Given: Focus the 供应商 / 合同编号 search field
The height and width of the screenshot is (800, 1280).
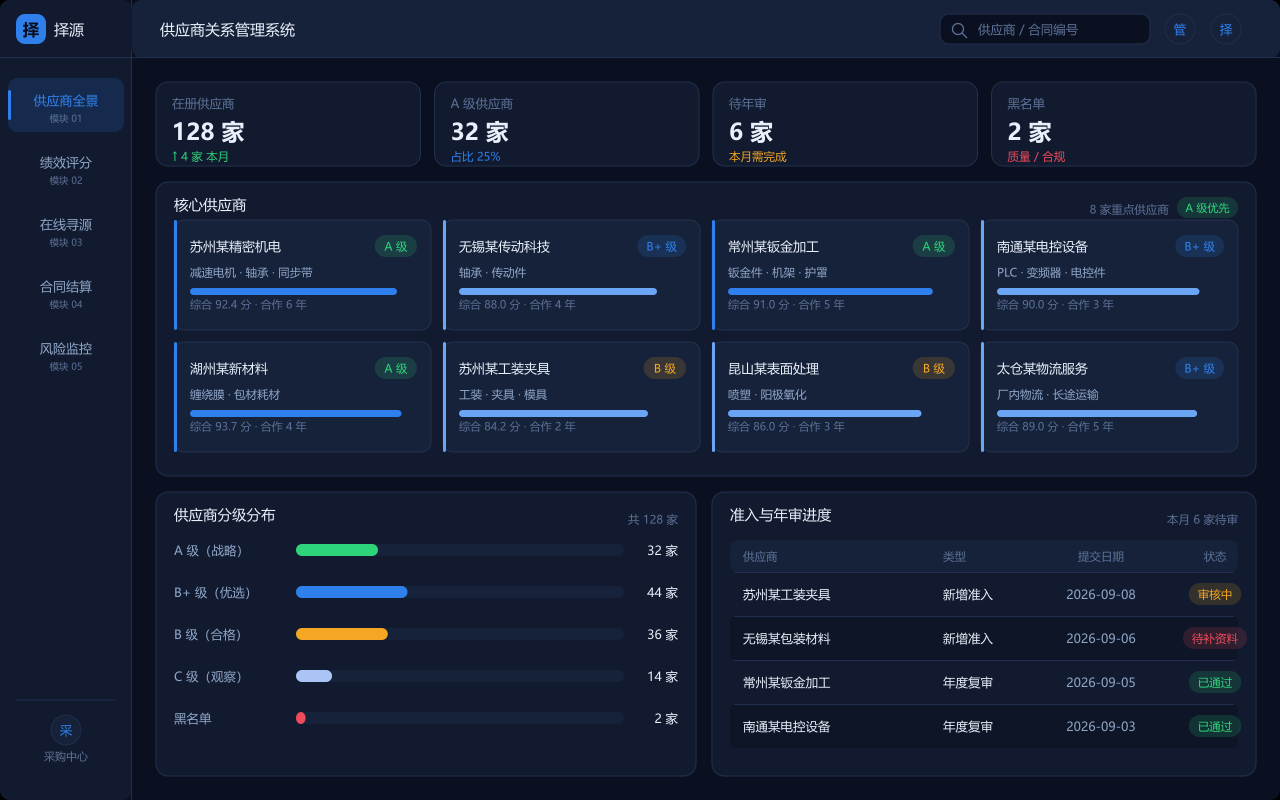Looking at the screenshot, I should [1045, 29].
